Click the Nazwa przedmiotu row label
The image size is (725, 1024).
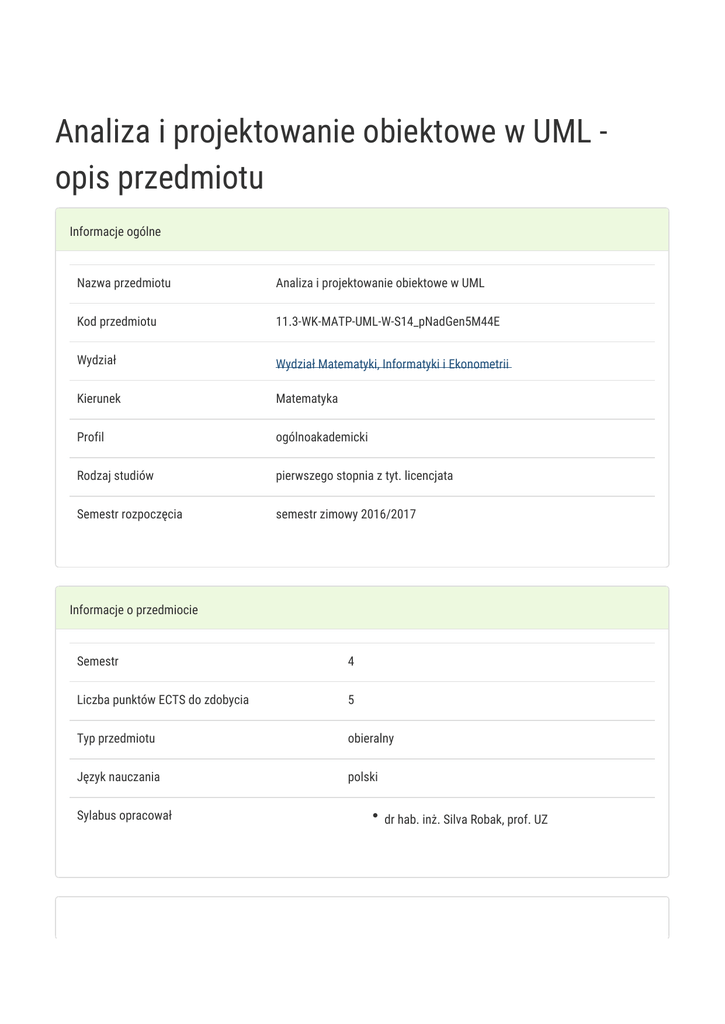(x=124, y=283)
